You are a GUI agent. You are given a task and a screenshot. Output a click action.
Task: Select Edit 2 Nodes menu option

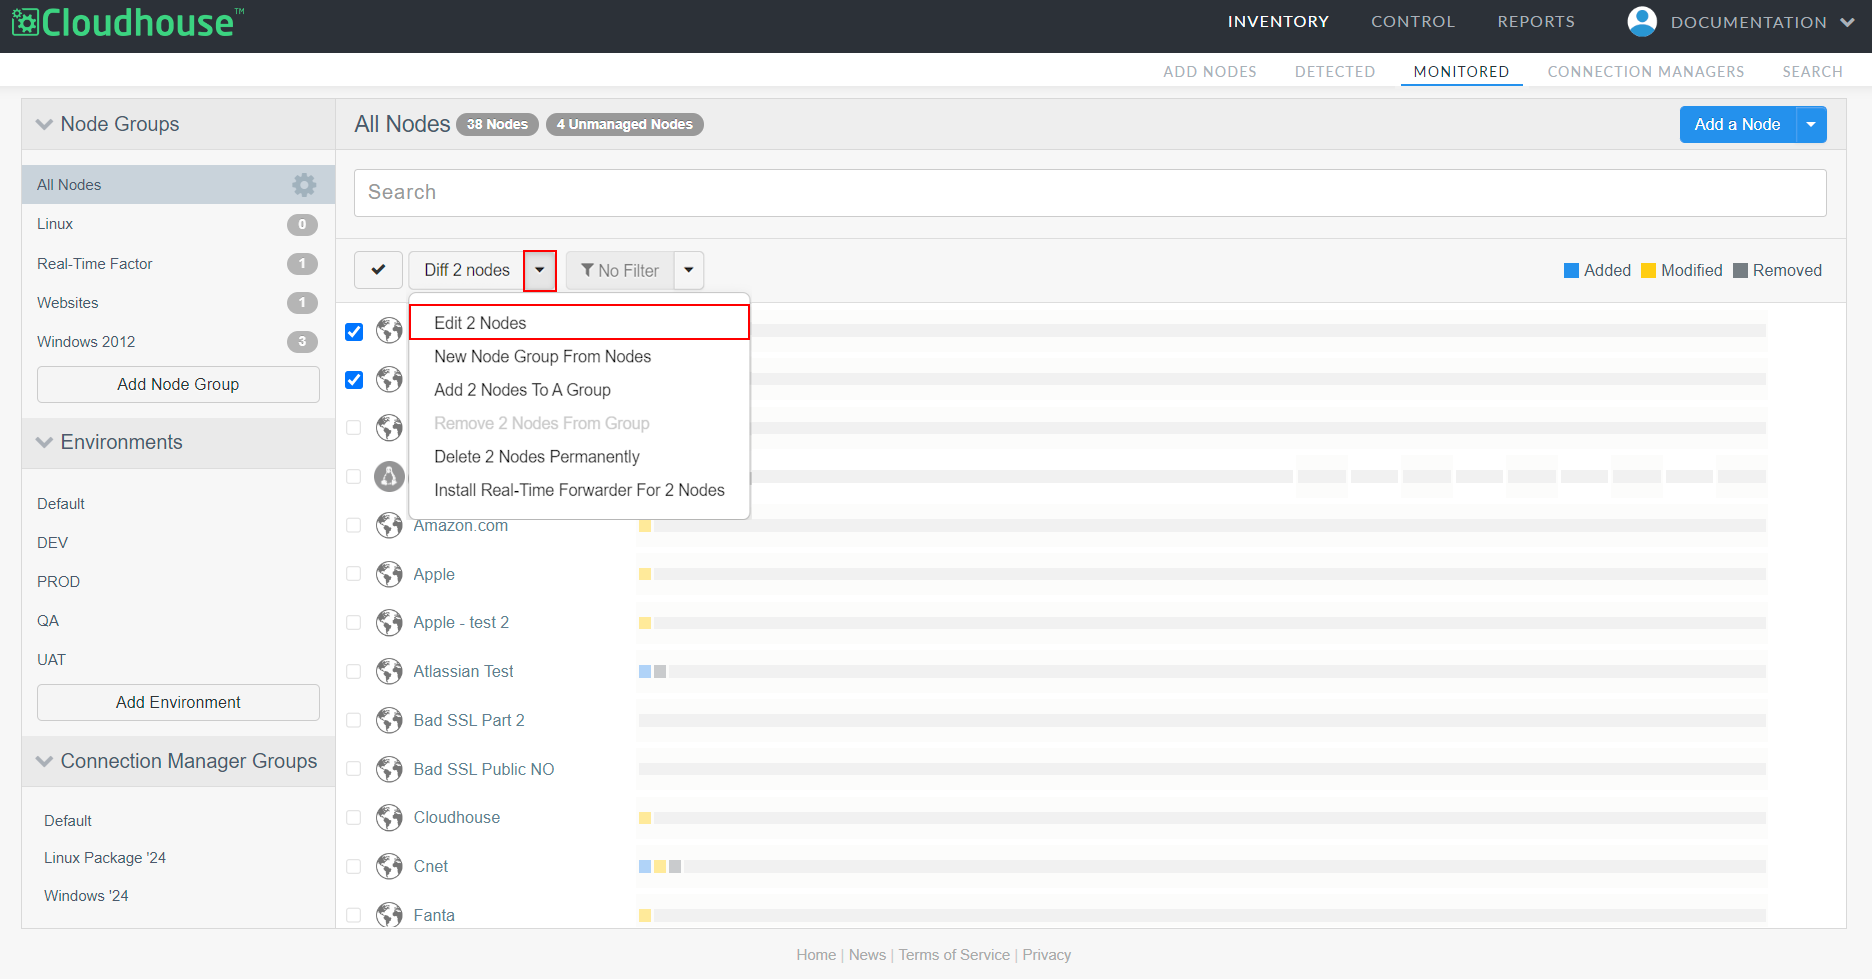(x=579, y=323)
